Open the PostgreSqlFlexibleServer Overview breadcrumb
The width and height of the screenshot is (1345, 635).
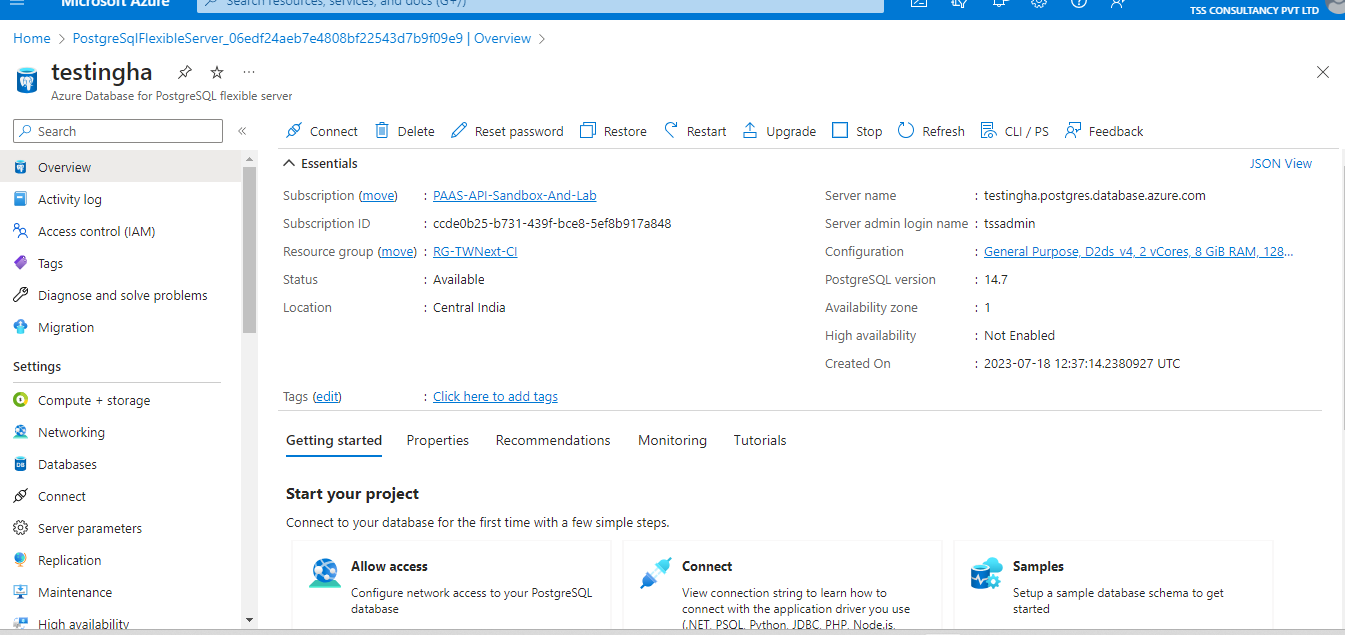coord(302,38)
